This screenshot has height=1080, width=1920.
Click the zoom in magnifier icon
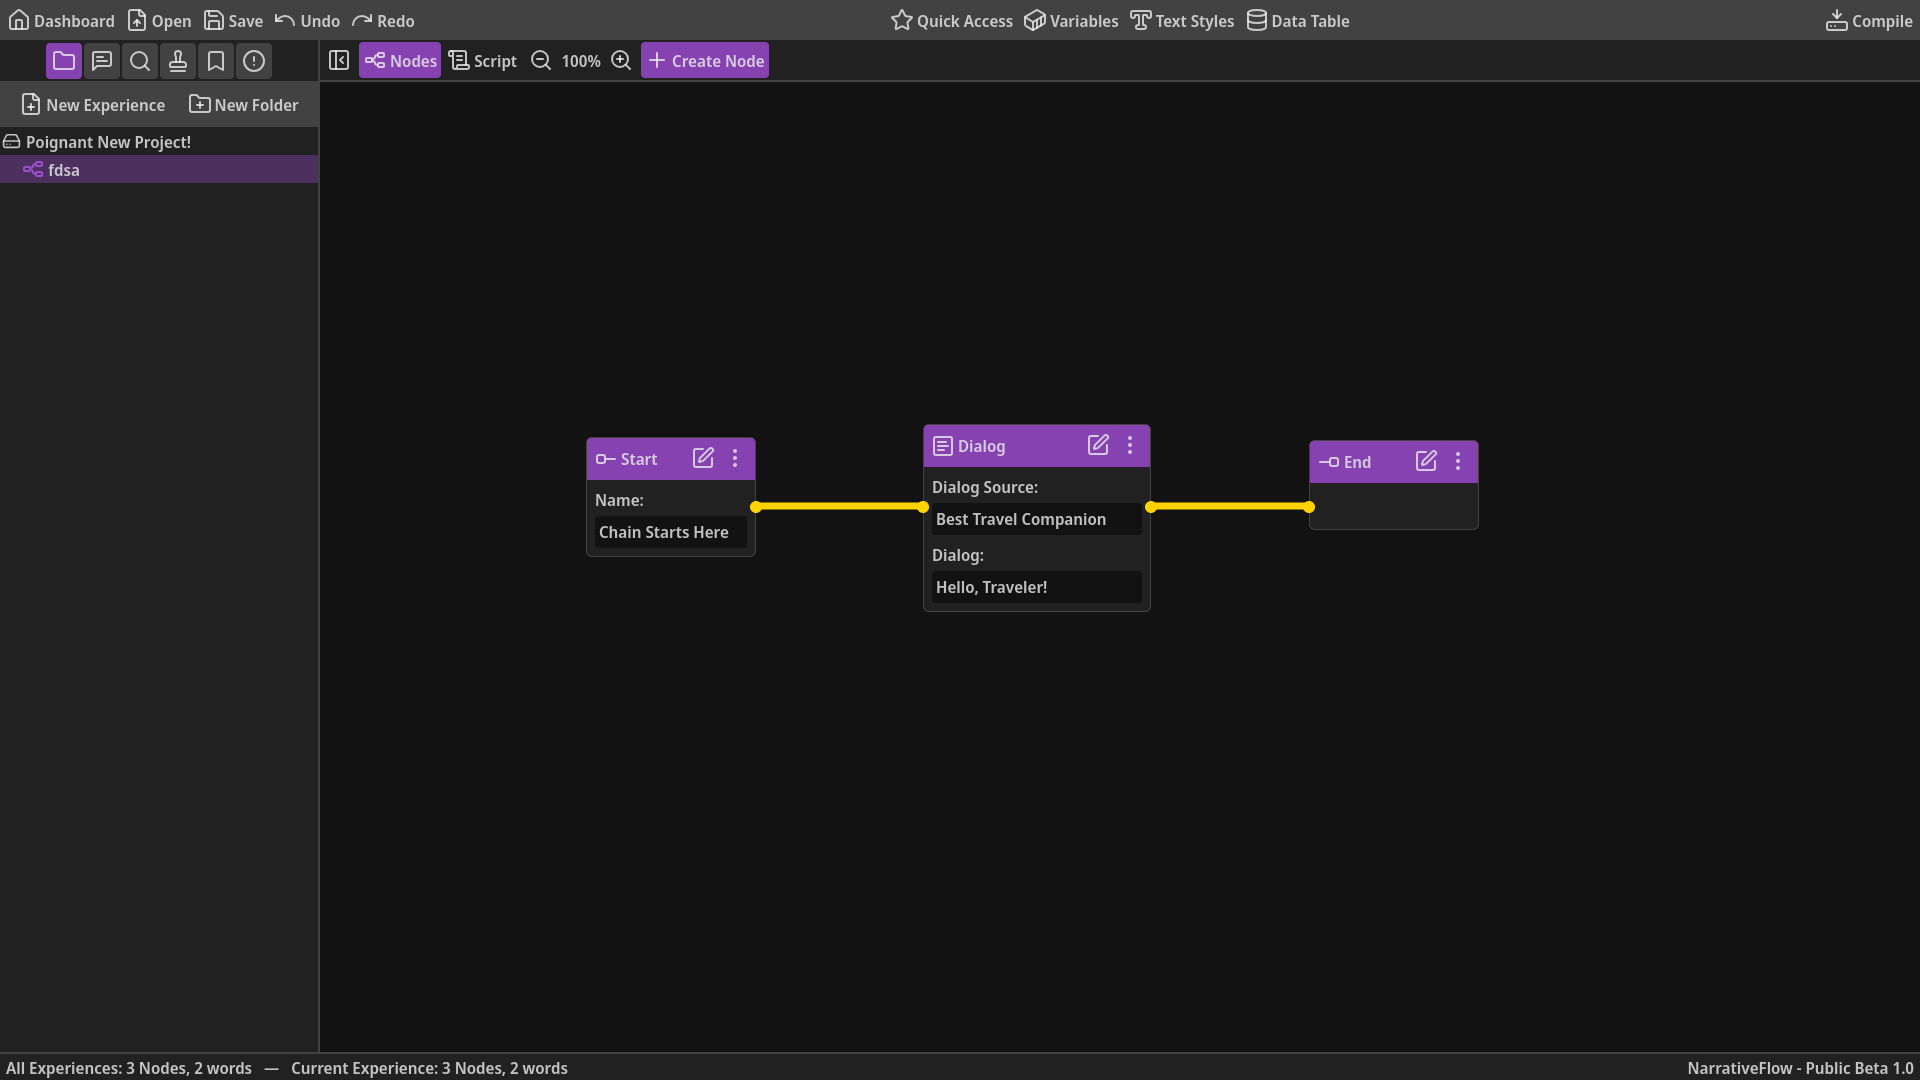coord(621,61)
